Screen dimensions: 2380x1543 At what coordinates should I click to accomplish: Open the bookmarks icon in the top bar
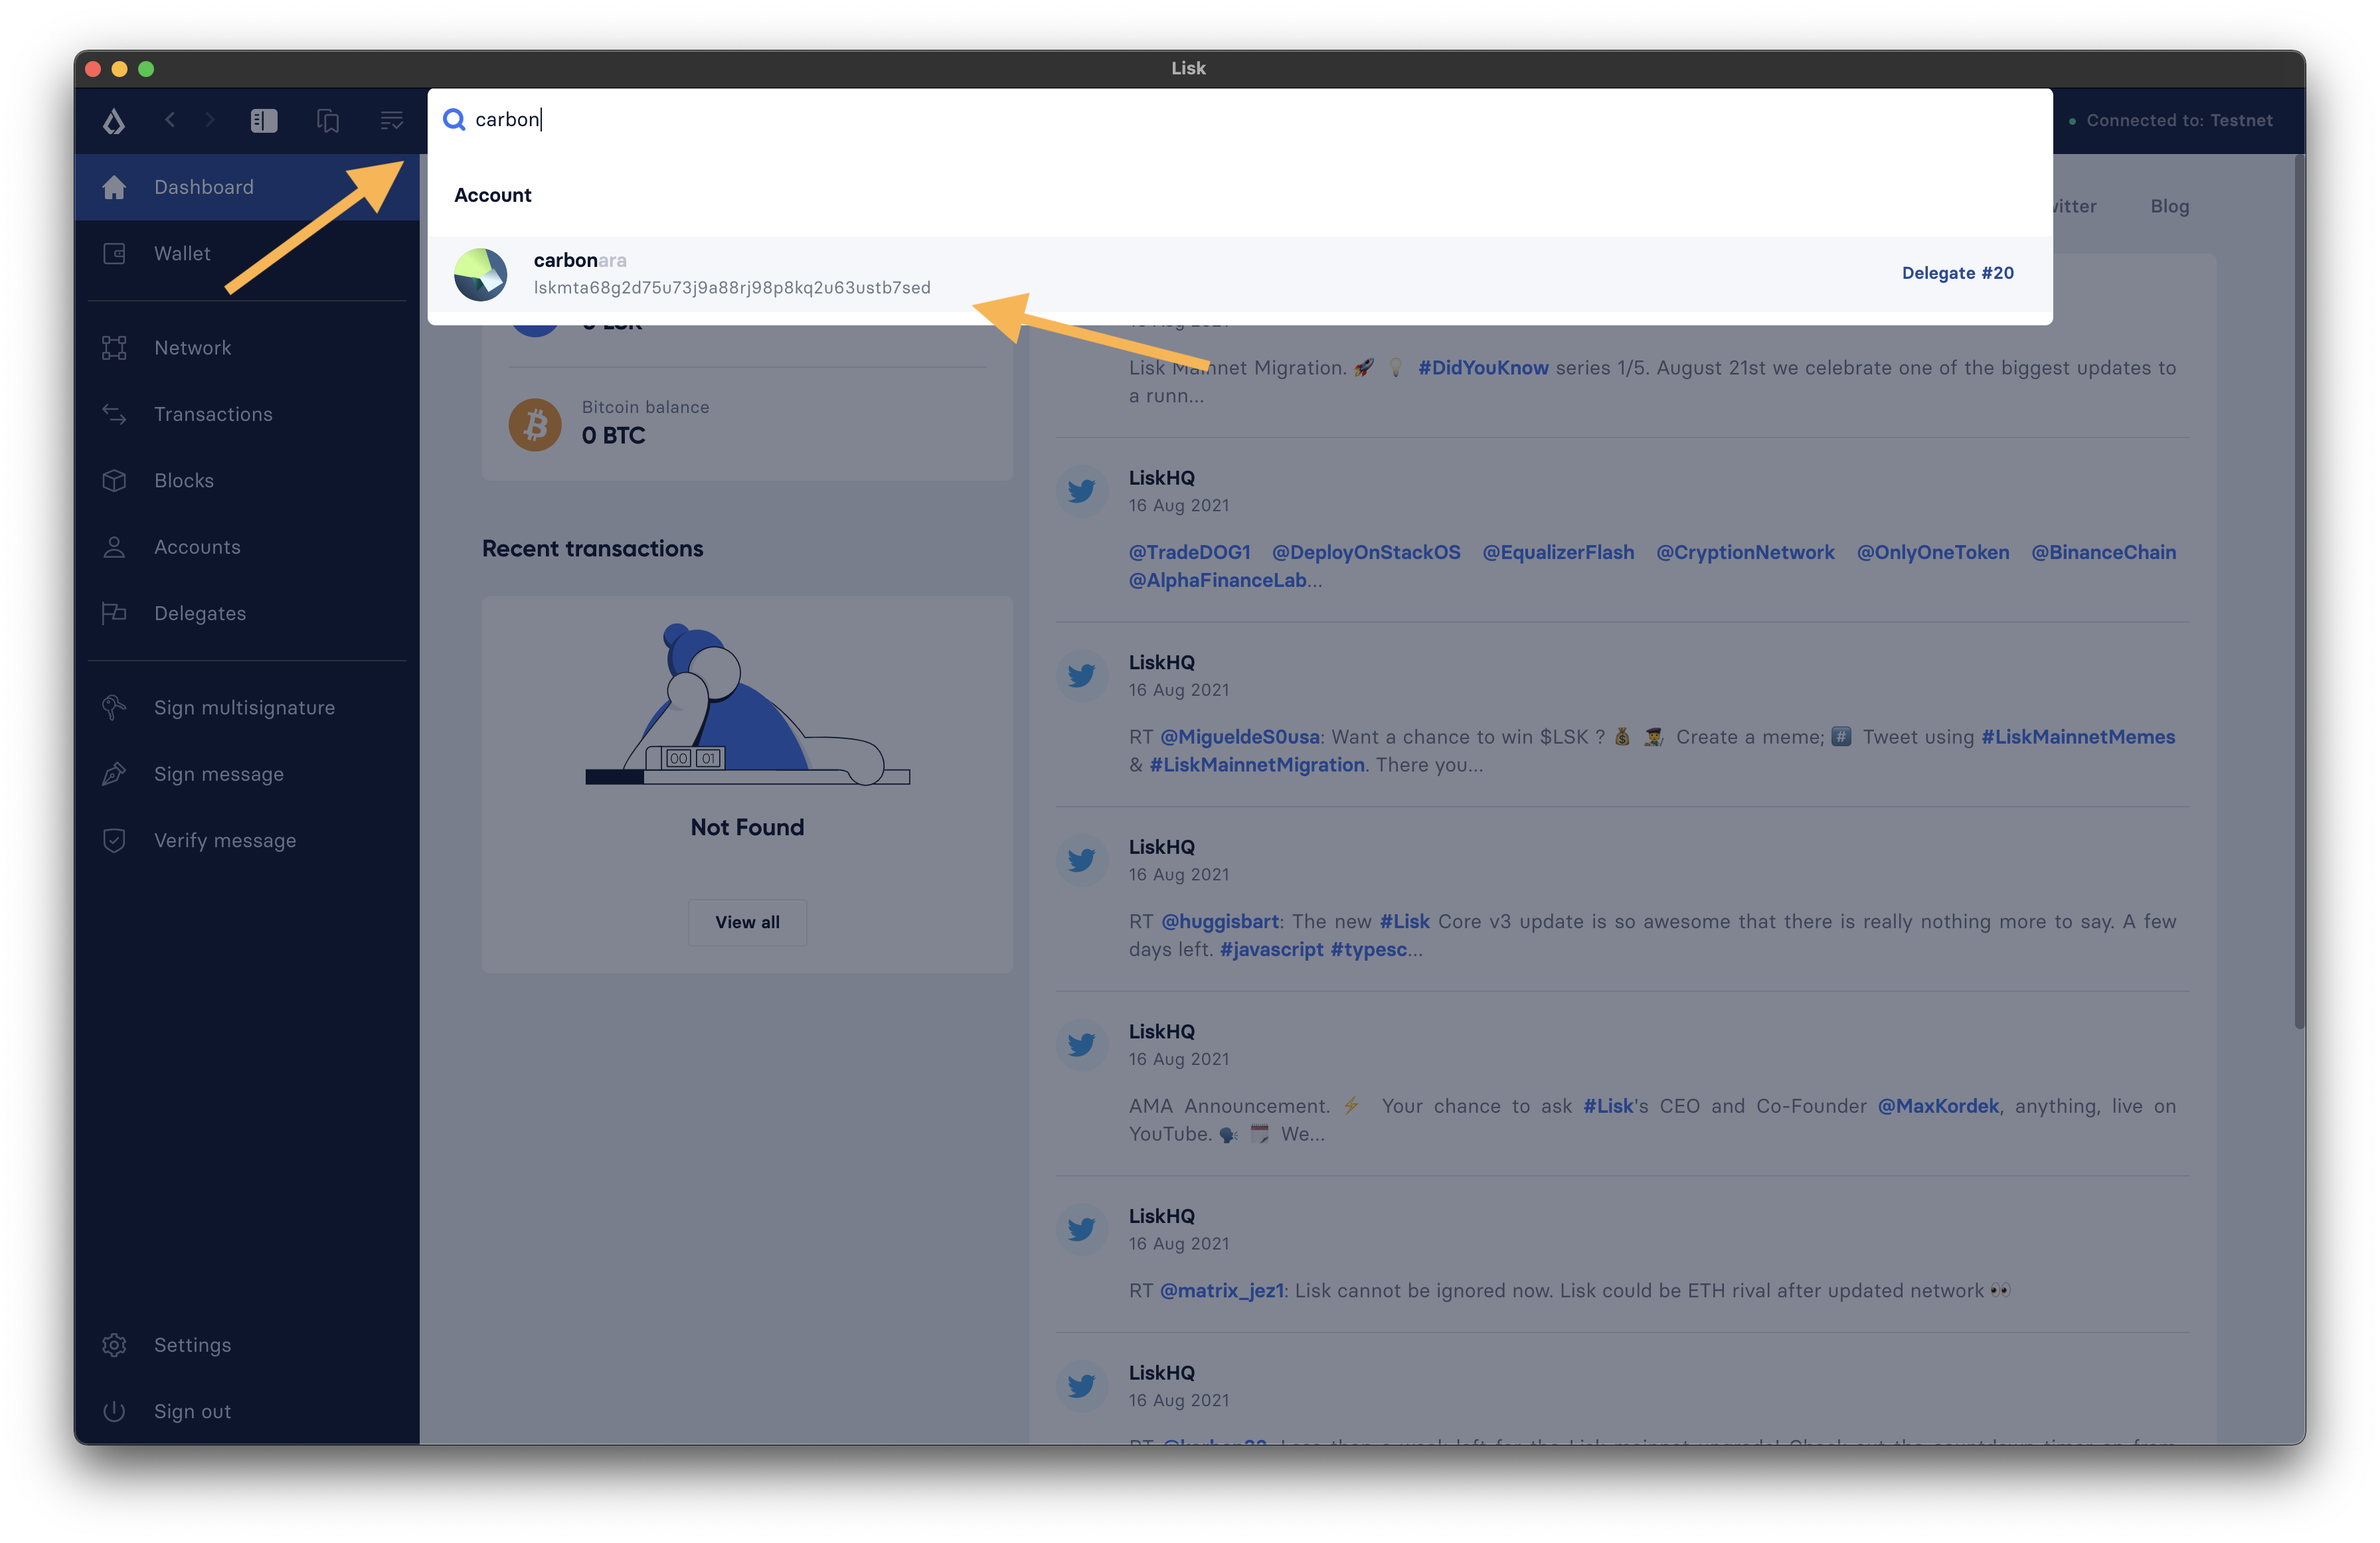328,121
